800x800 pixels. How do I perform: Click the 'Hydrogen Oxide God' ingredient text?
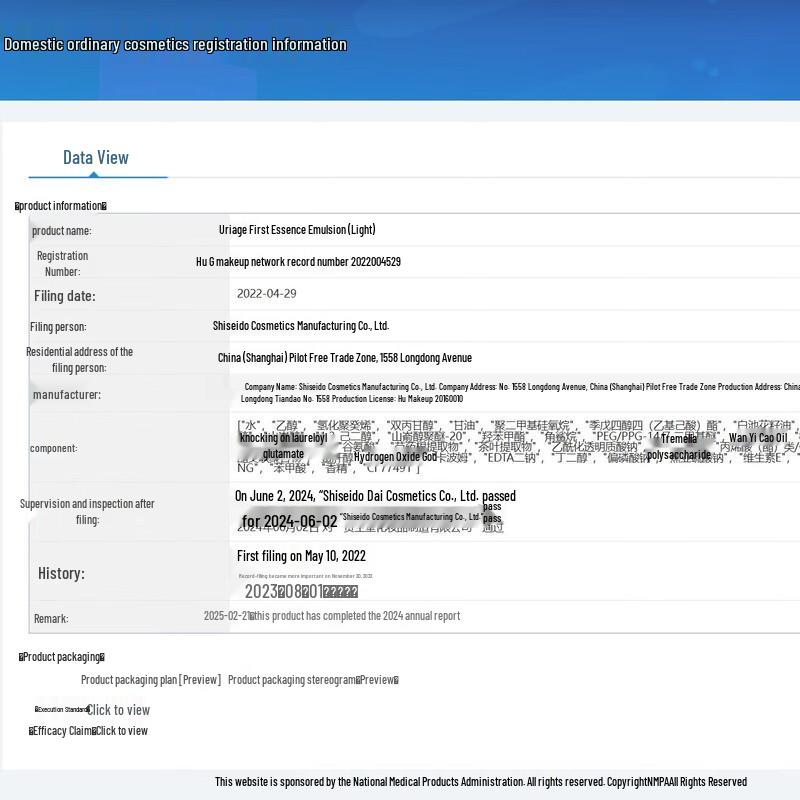click(x=395, y=456)
